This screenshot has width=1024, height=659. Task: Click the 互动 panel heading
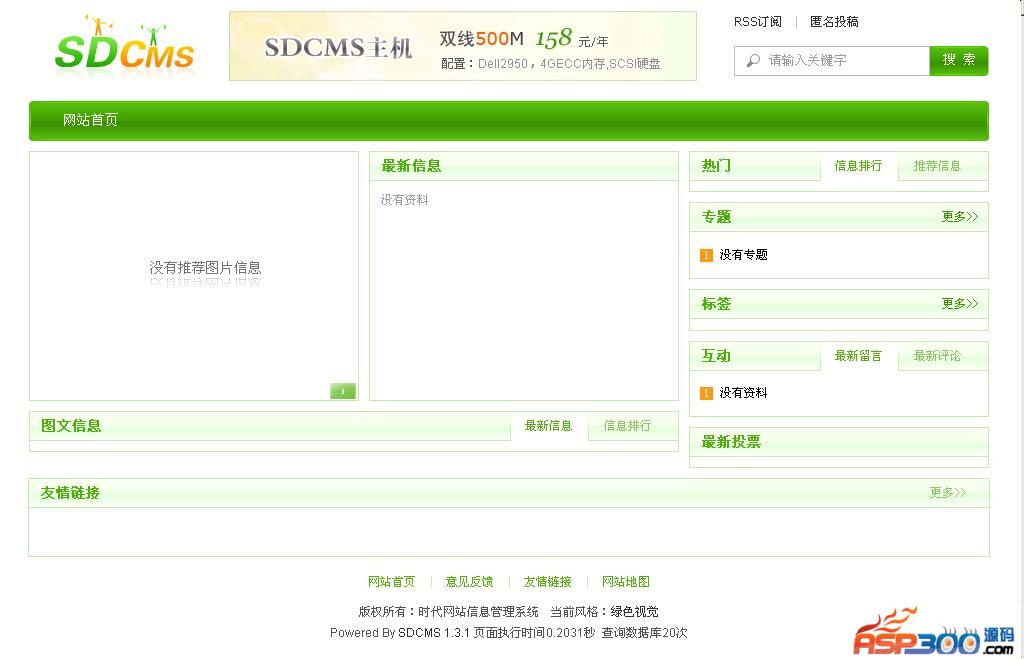pos(716,356)
